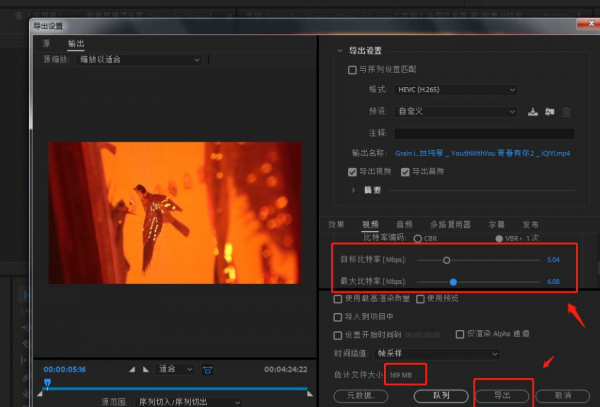This screenshot has width=600, height=407.
Task: Click the 元数据 button
Action: (x=361, y=396)
